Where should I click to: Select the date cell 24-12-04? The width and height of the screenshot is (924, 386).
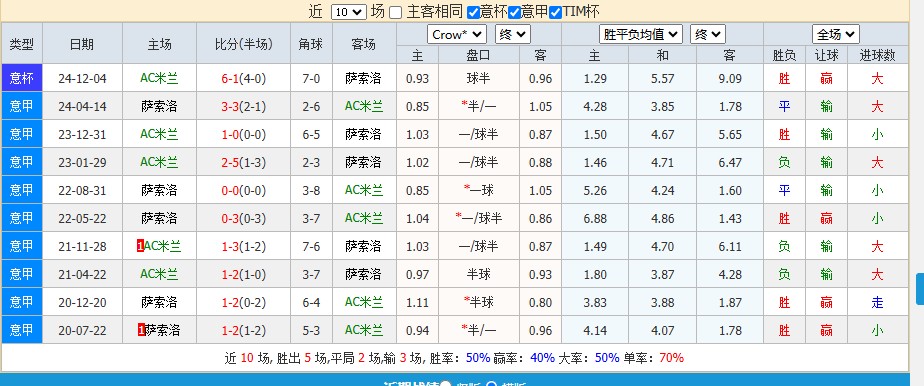(82, 78)
